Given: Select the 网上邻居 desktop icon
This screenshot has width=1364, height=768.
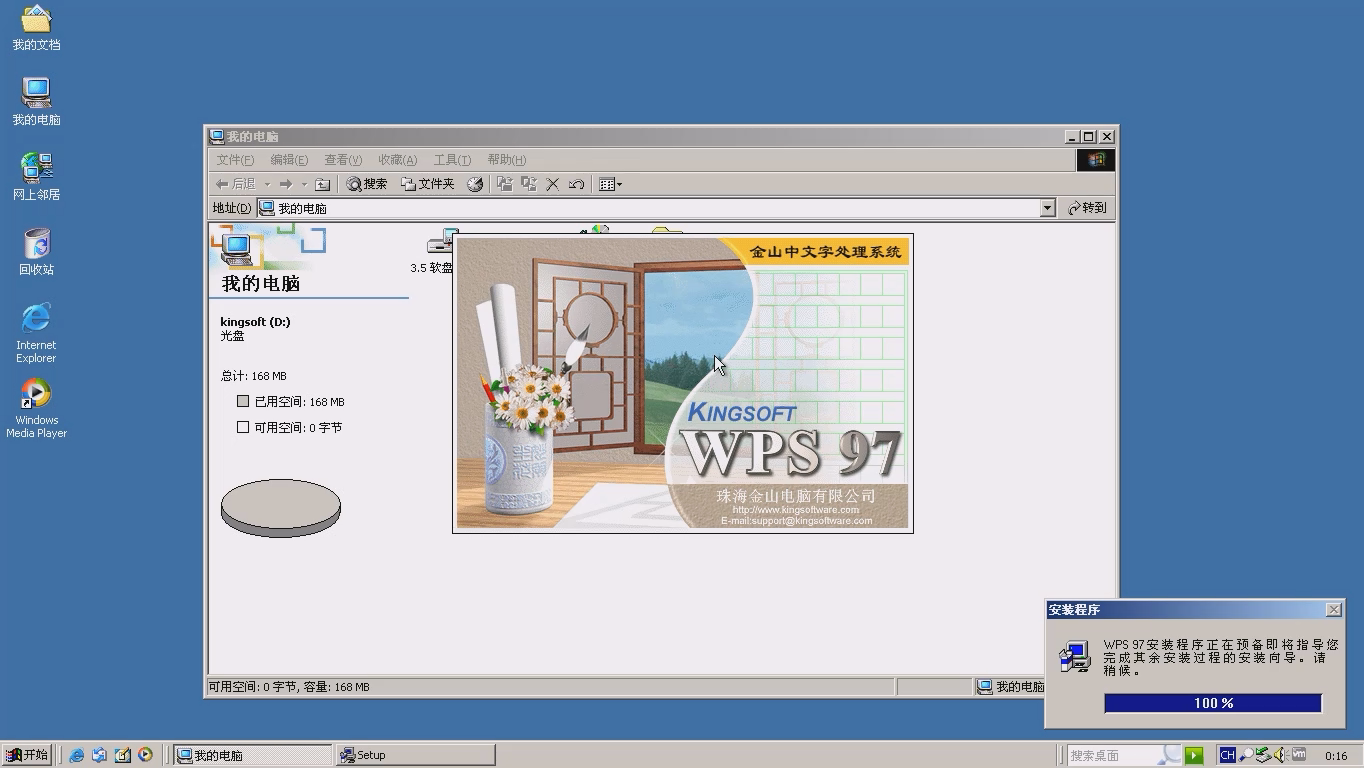Looking at the screenshot, I should tap(36, 177).
